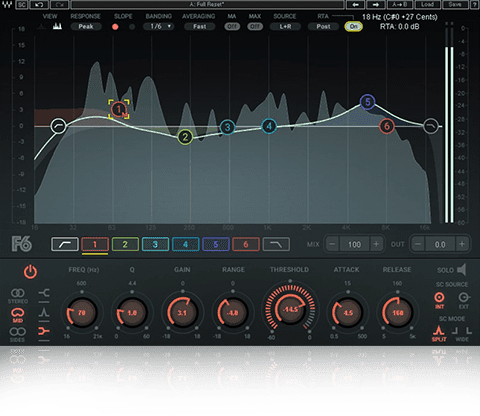Screen dimensions: 480x416
Task: Click the Save button
Action: [x=455, y=4]
